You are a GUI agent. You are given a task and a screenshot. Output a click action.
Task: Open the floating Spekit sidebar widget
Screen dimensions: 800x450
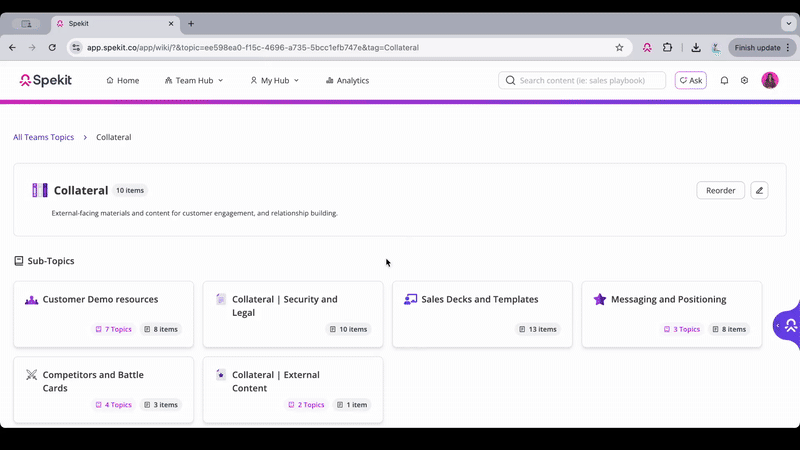click(787, 325)
